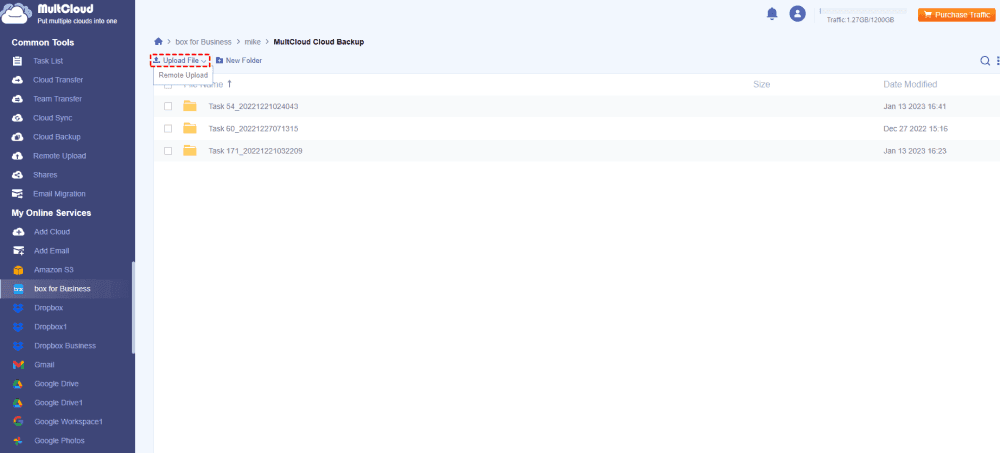Select the Remote Upload sidebar icon
1000x453 pixels.
[x=18, y=156]
